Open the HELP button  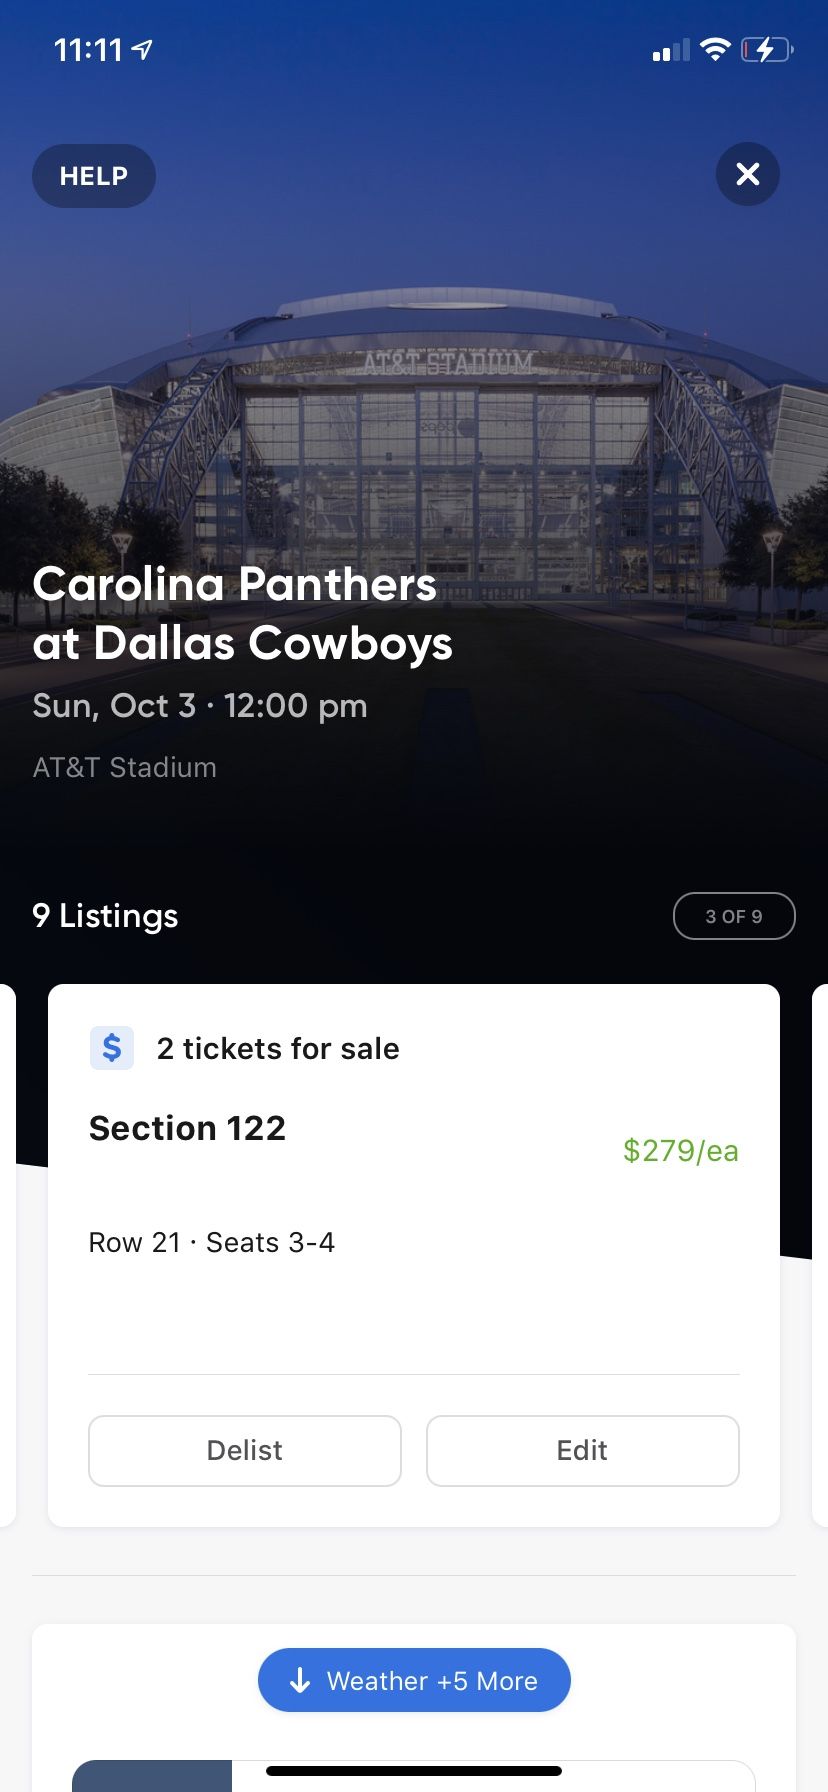tap(94, 176)
